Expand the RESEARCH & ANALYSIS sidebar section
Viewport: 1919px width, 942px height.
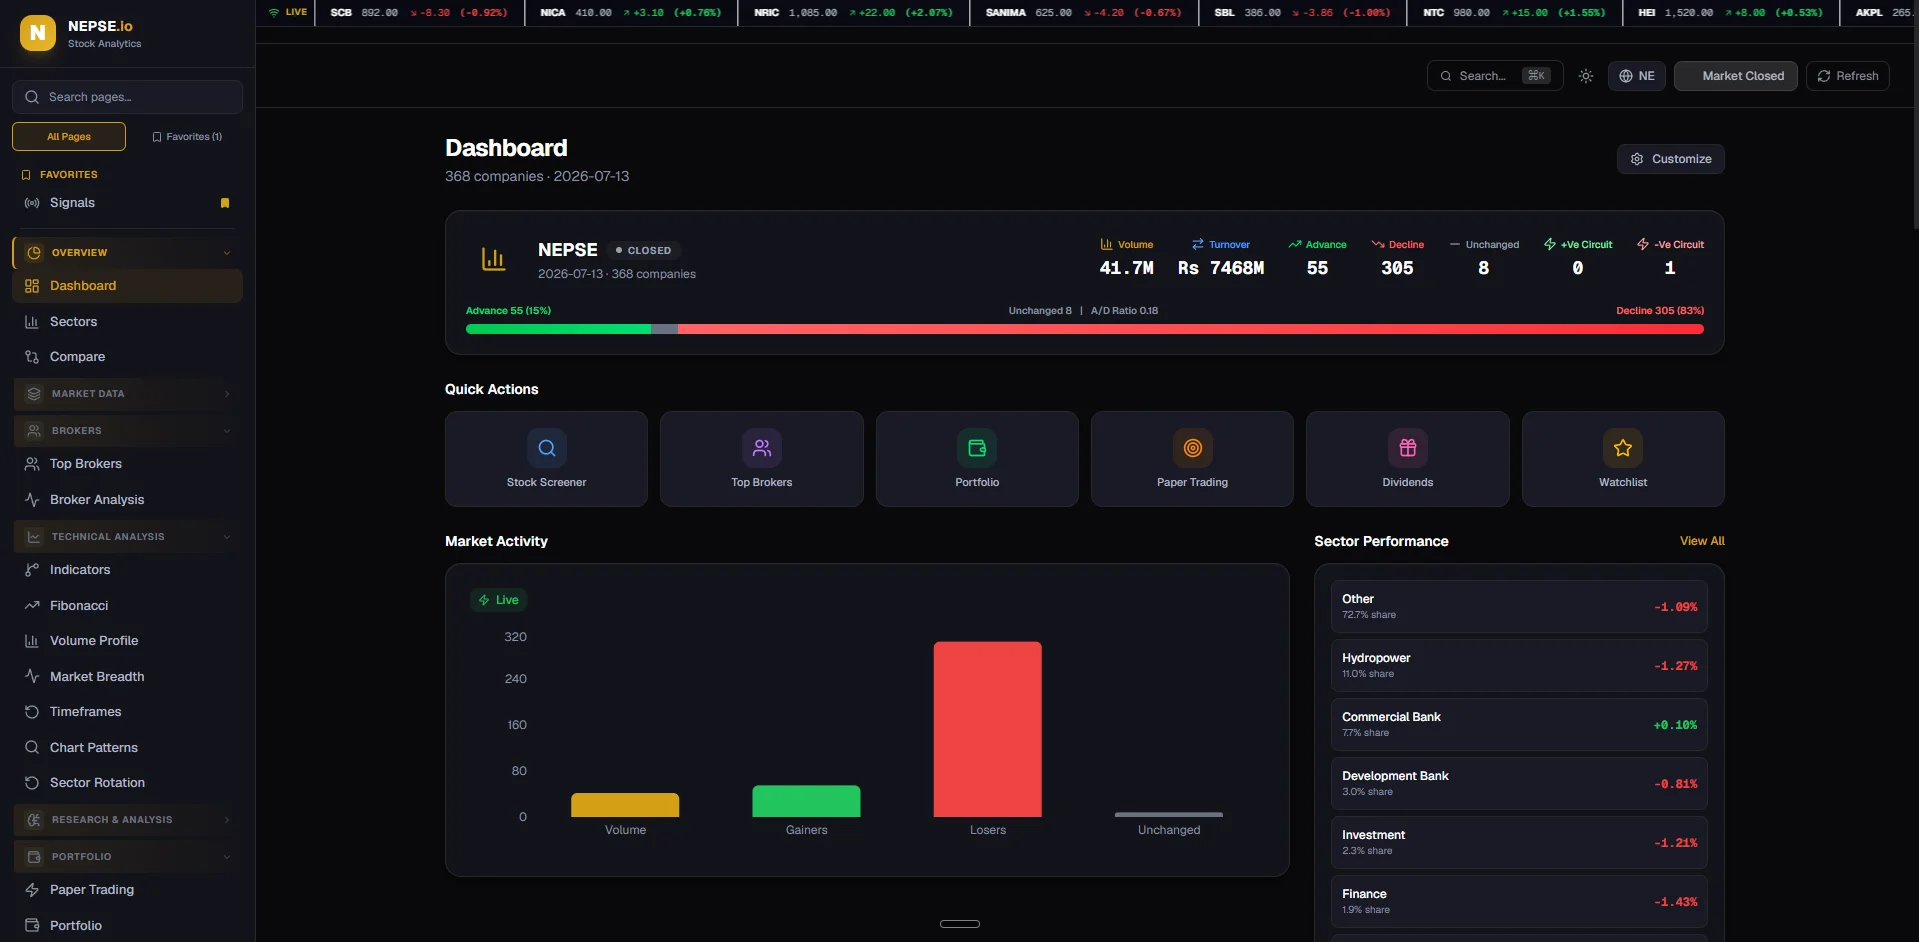pyautogui.click(x=127, y=820)
